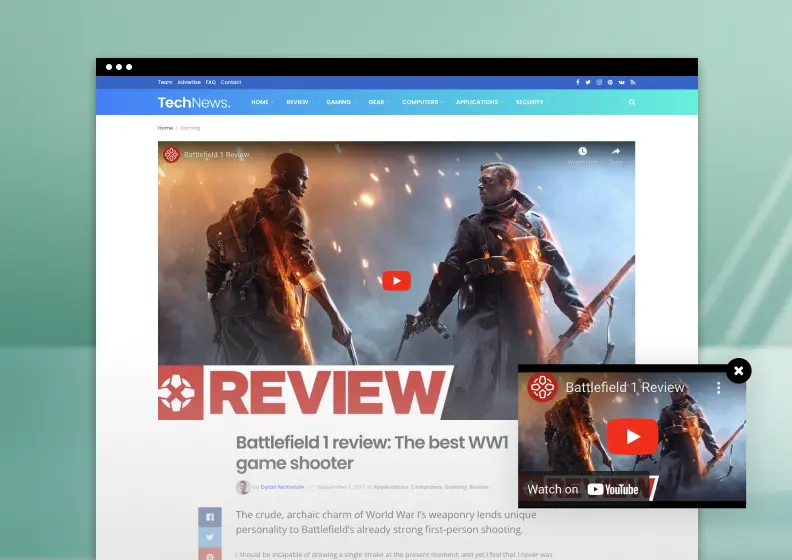
Task: Close the floating mini video player
Action: coord(738,371)
